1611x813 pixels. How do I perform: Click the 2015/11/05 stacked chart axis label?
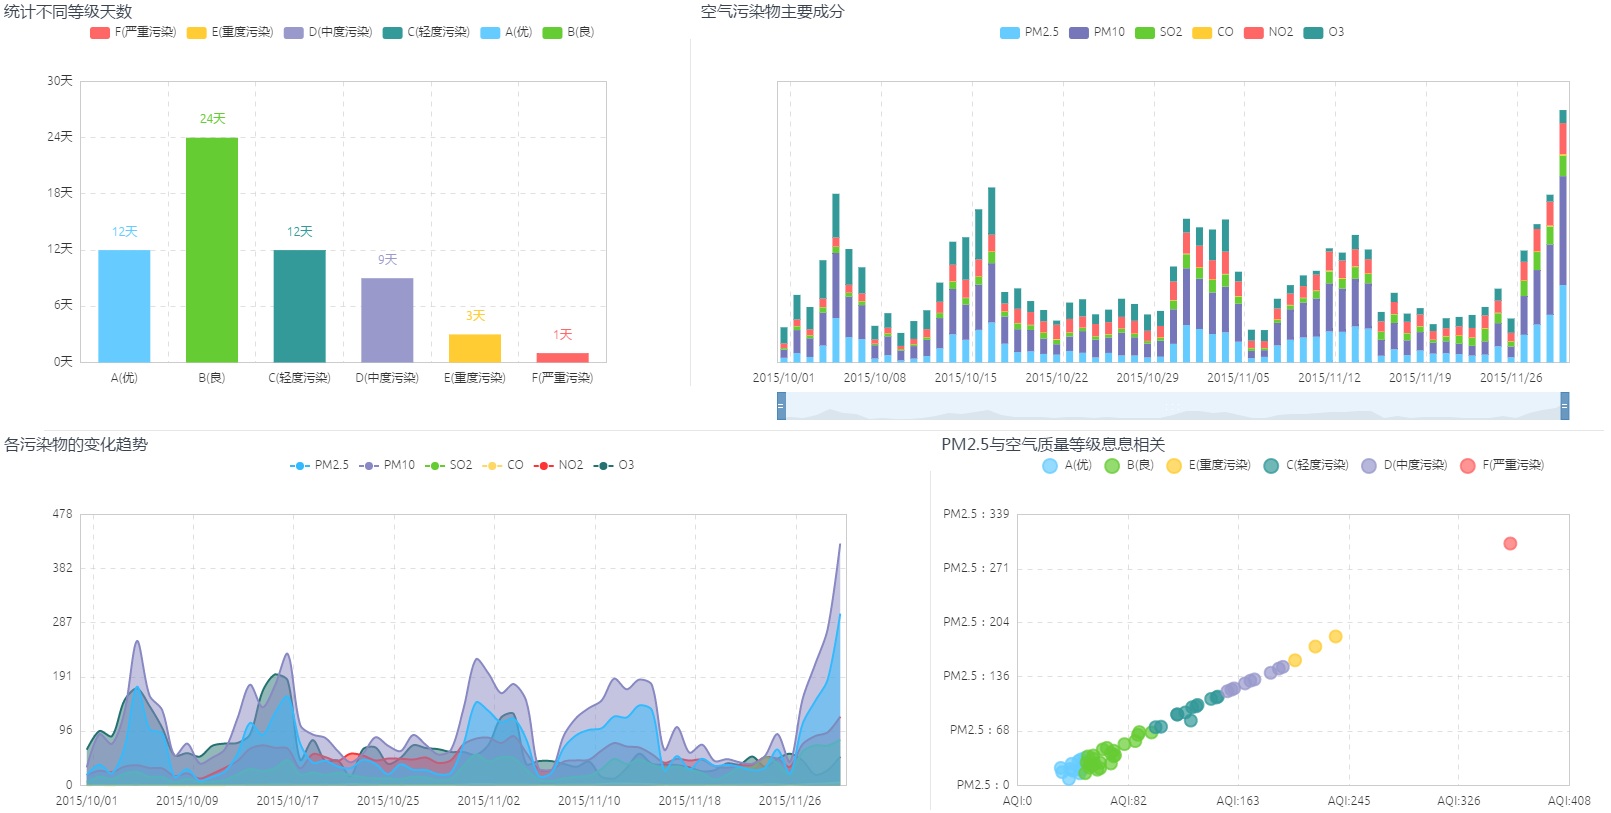coord(1238,378)
